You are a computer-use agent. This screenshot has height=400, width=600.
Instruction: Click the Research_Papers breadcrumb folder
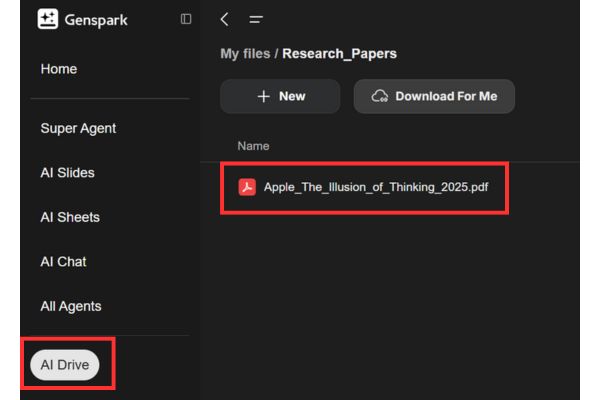[x=339, y=53]
